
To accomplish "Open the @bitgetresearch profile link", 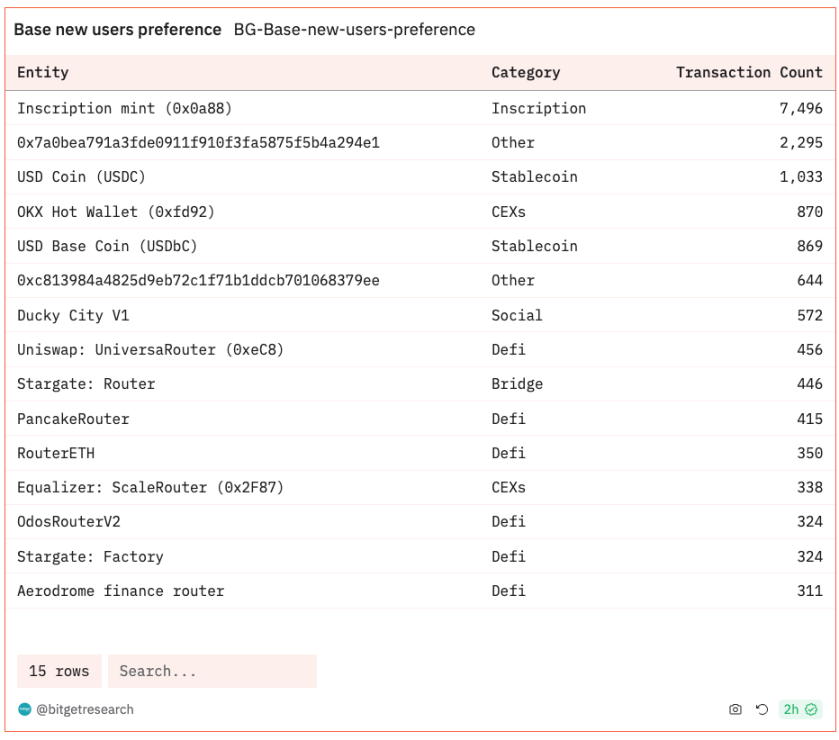I will tap(85, 710).
